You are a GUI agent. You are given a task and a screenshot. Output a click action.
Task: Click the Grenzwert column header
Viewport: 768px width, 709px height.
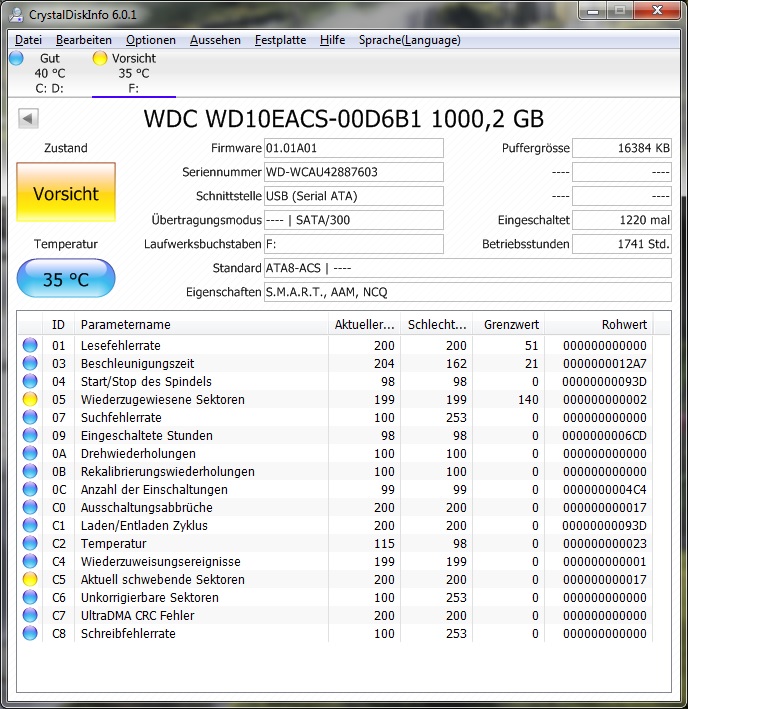(x=508, y=325)
